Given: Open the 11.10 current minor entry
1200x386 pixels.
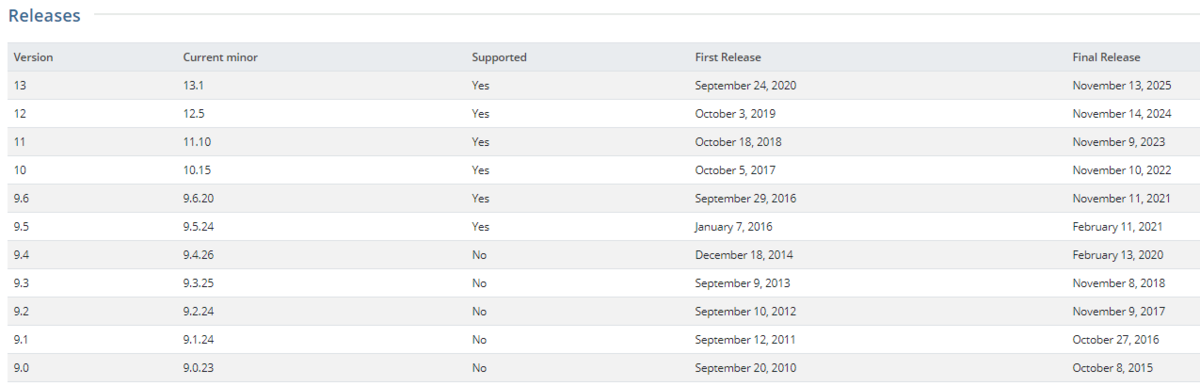Looking at the screenshot, I should tap(197, 142).
